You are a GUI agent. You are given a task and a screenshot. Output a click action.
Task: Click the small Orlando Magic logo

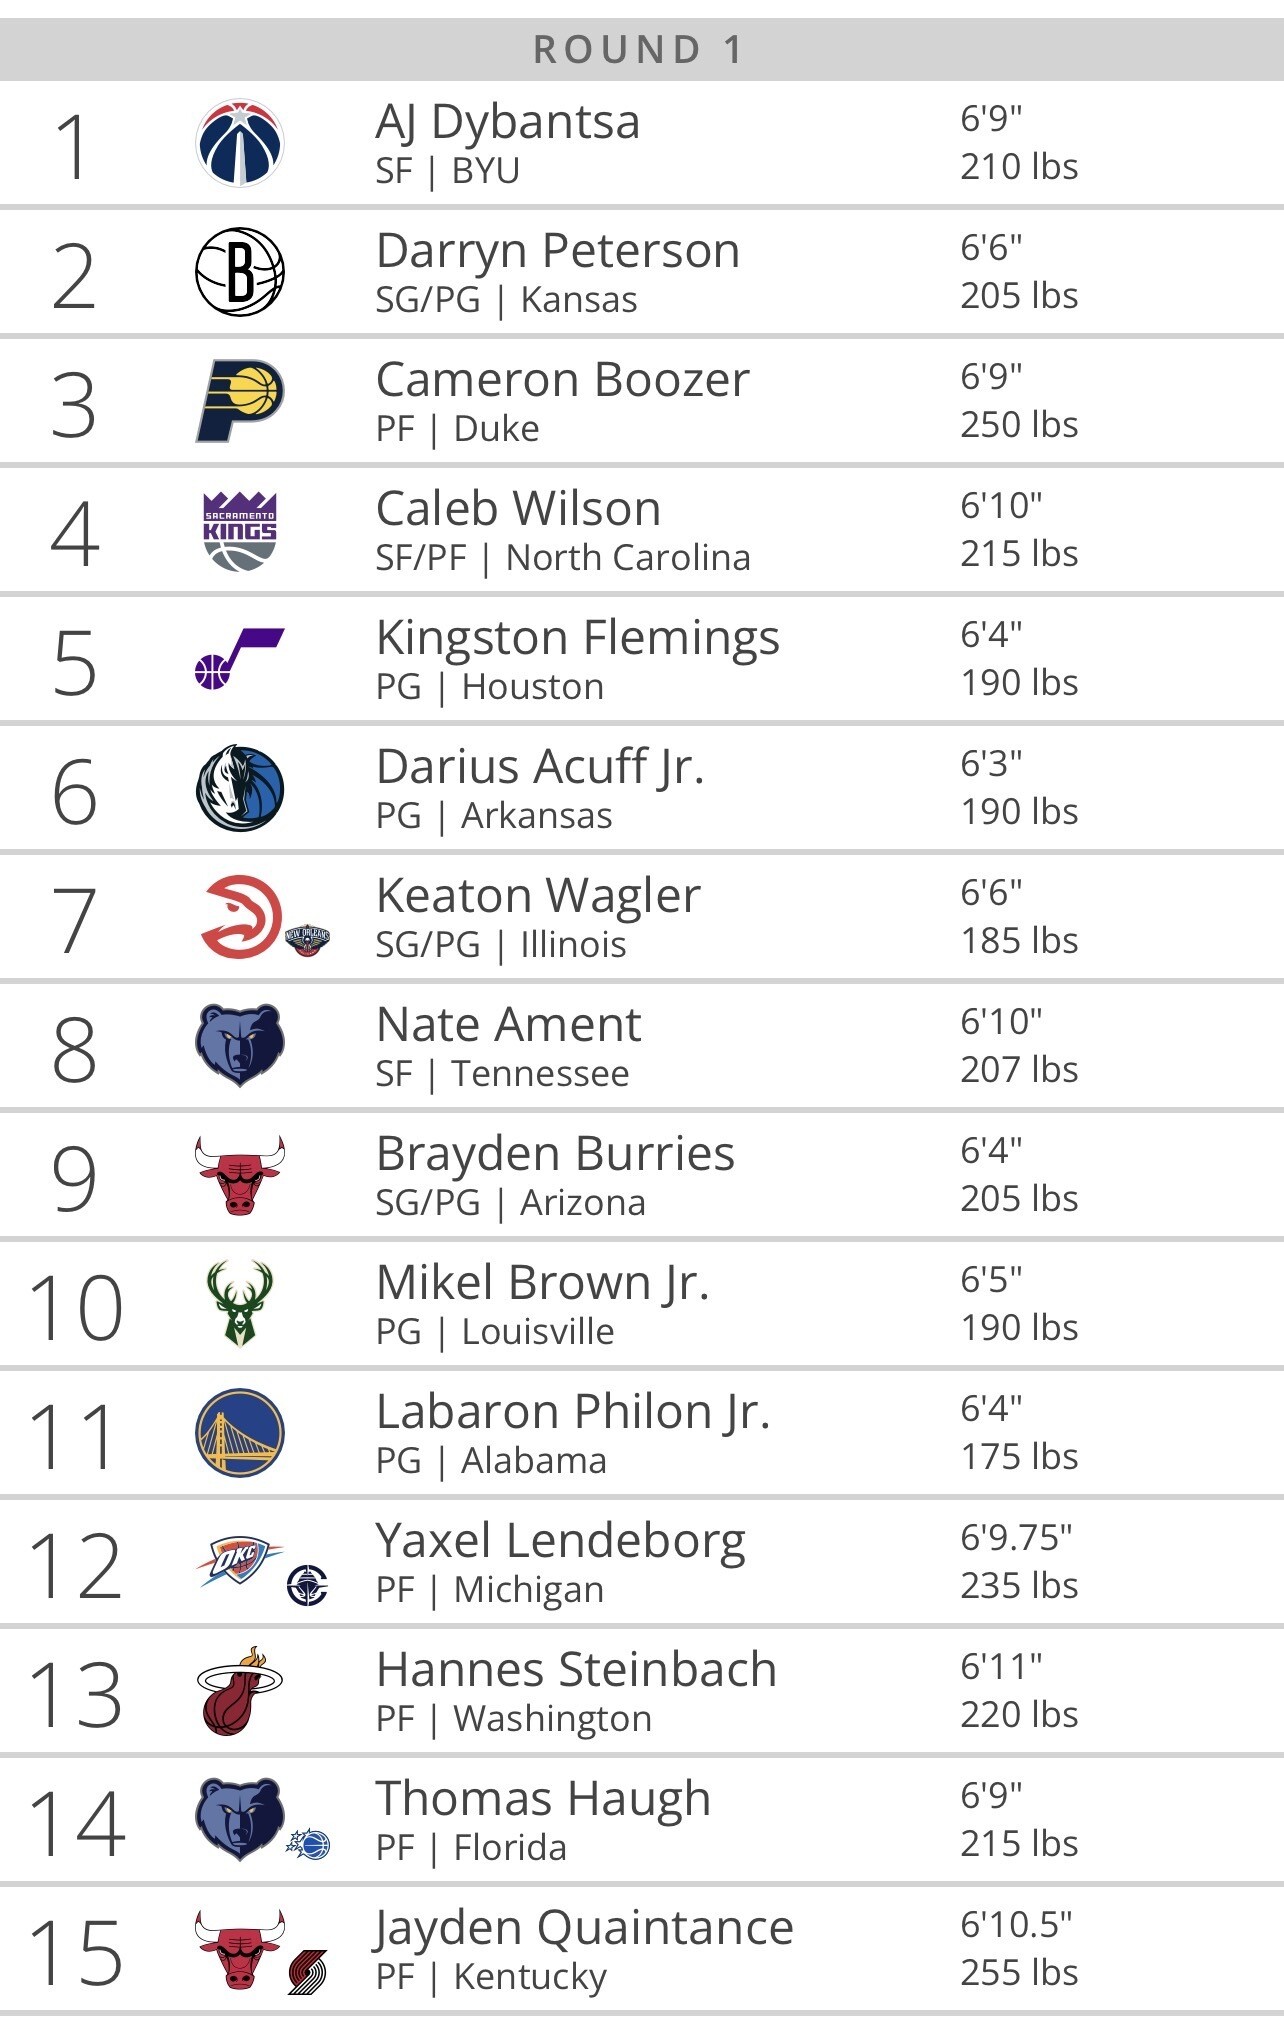click(x=309, y=1844)
